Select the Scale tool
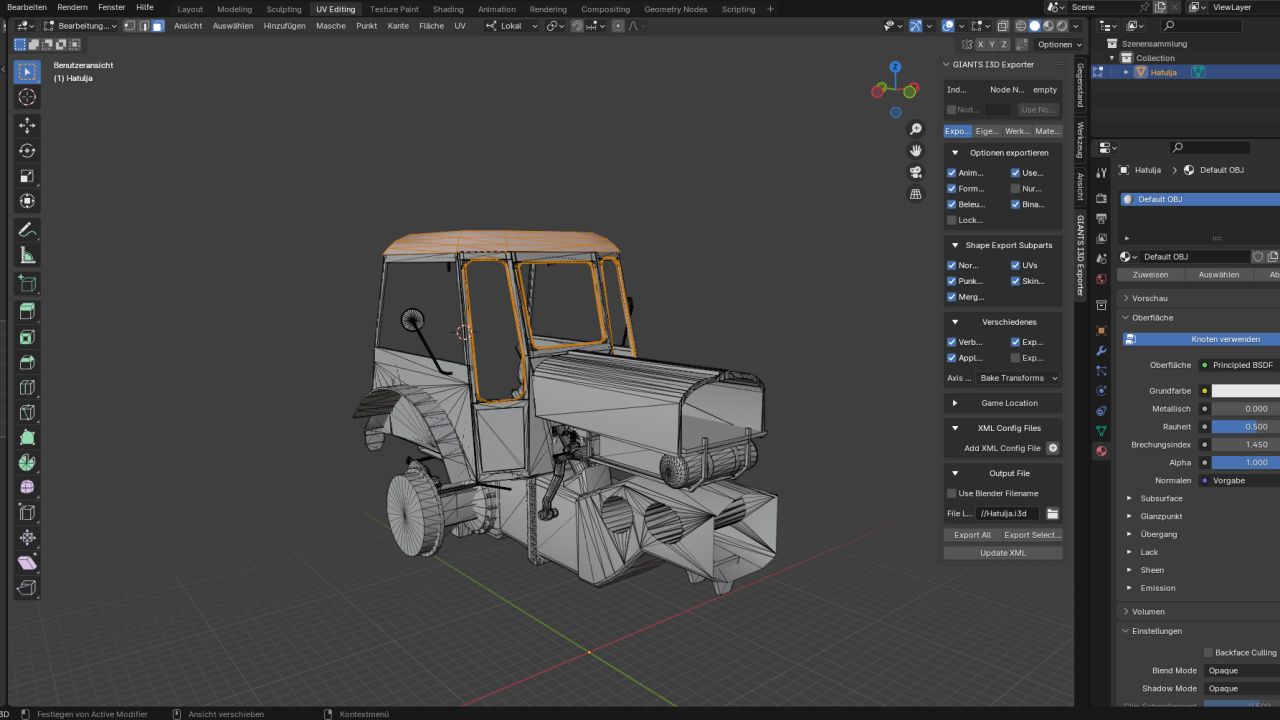This screenshot has height=720, width=1280. [27, 176]
